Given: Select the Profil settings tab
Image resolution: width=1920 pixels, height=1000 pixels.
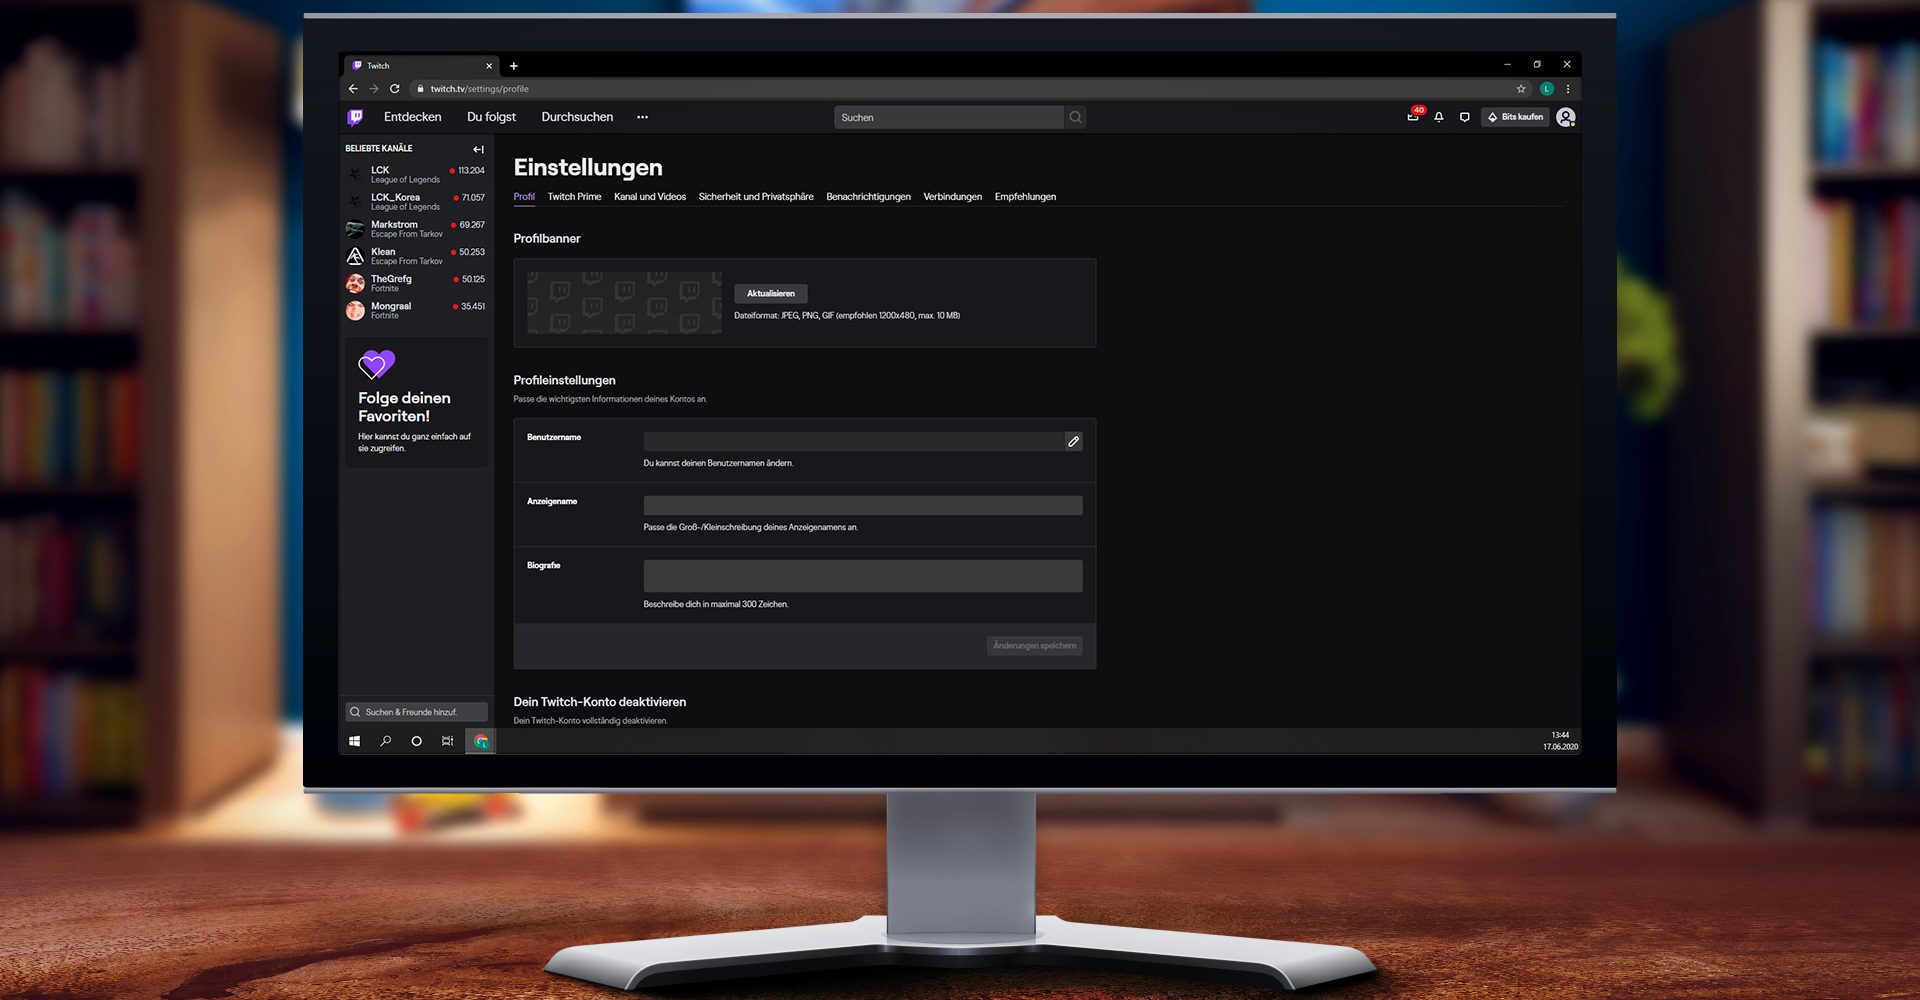Looking at the screenshot, I should [524, 197].
